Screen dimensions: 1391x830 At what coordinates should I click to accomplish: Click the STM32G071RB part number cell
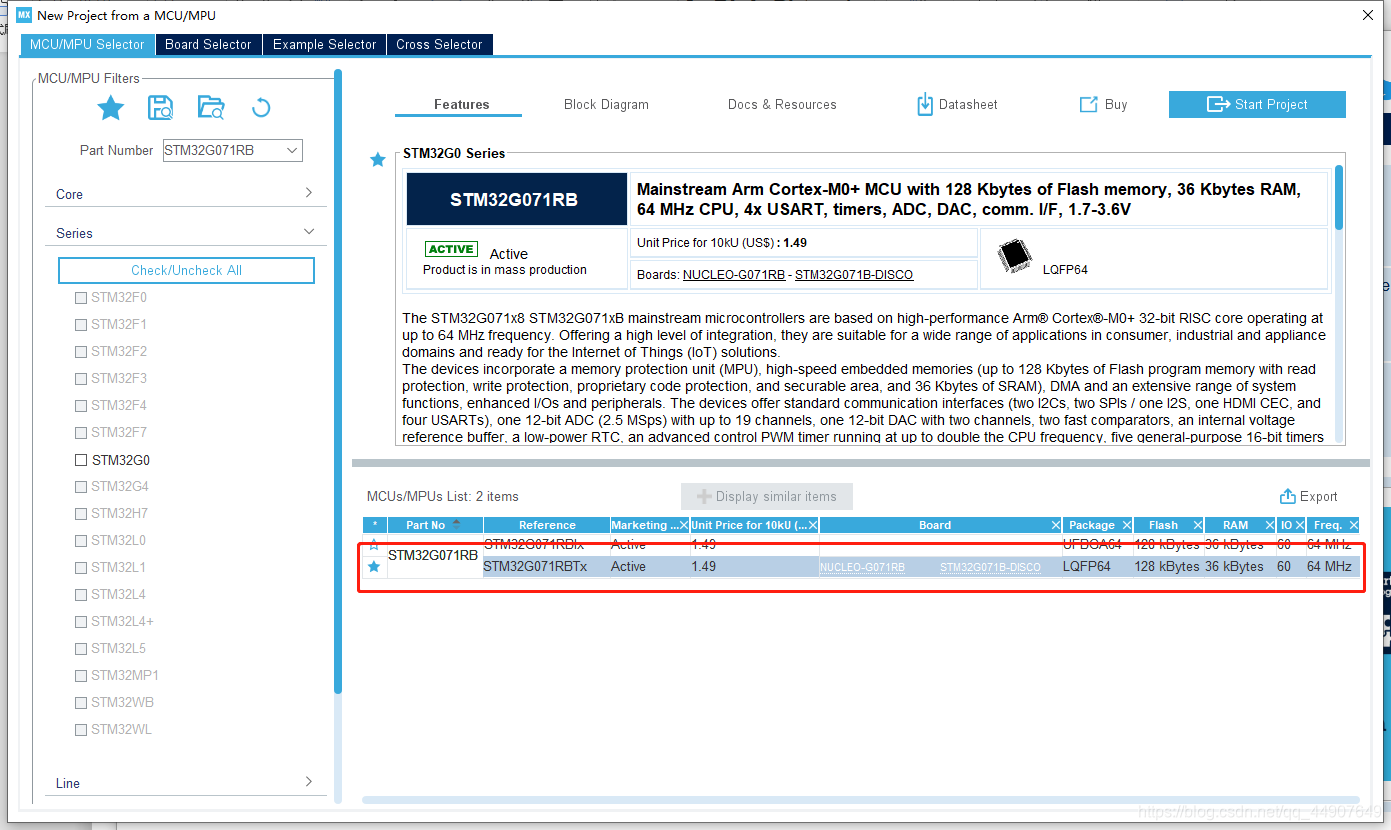tap(434, 556)
